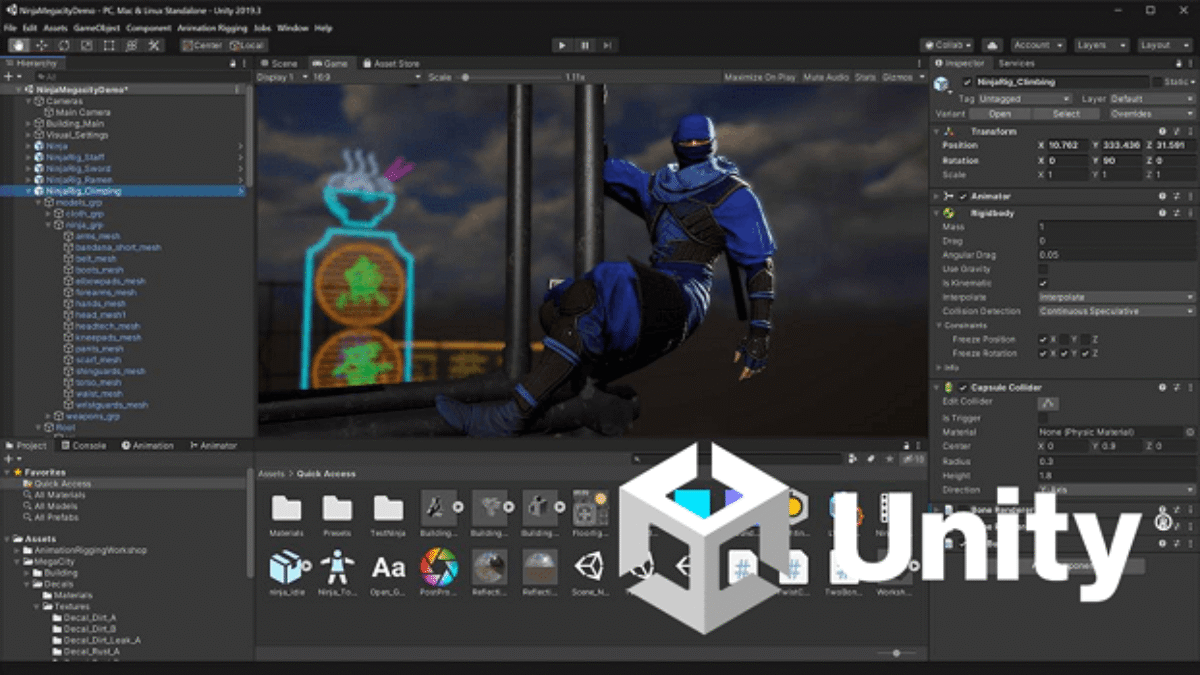Select the Rect Transform tool

tap(109, 45)
